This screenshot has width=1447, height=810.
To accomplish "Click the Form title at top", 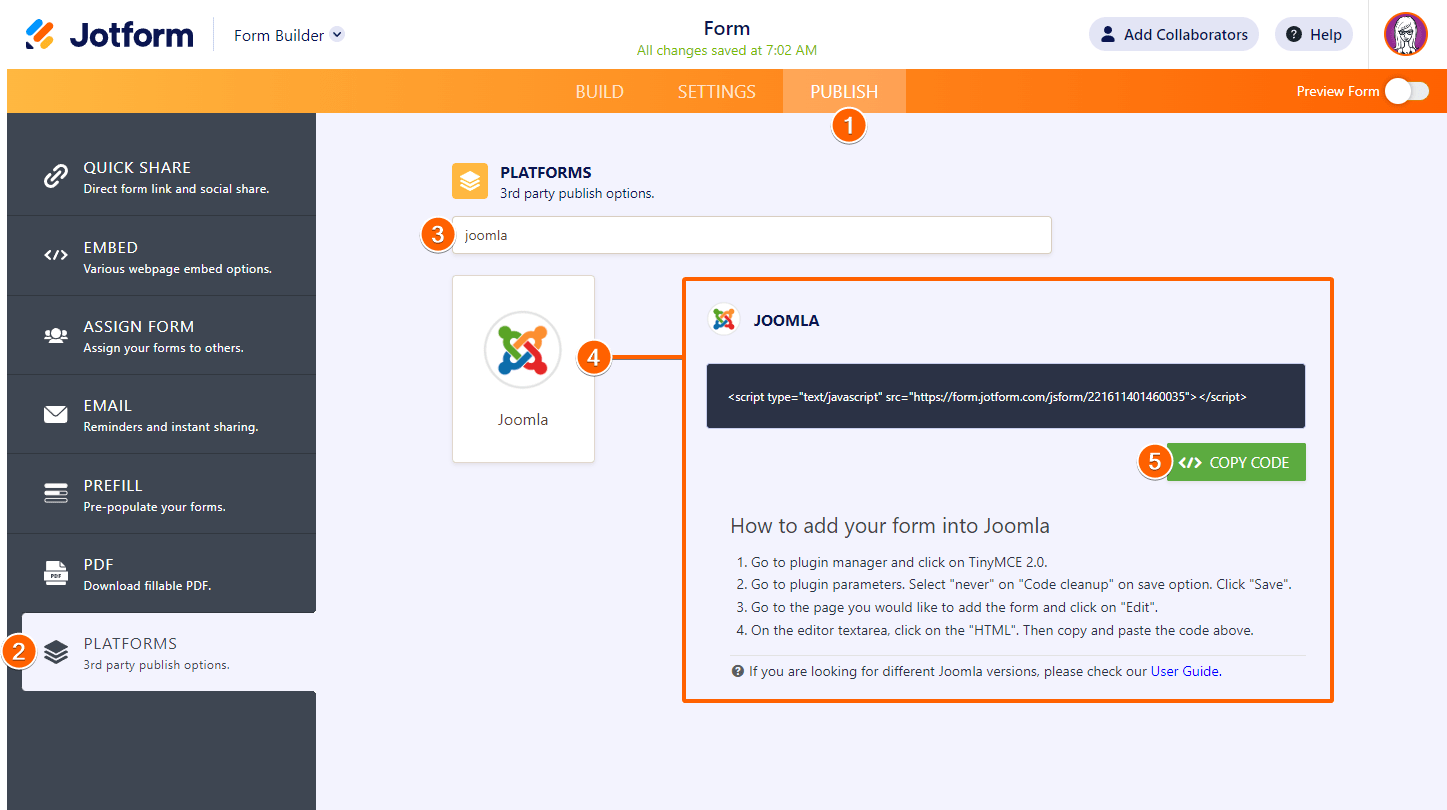I will pos(727,28).
